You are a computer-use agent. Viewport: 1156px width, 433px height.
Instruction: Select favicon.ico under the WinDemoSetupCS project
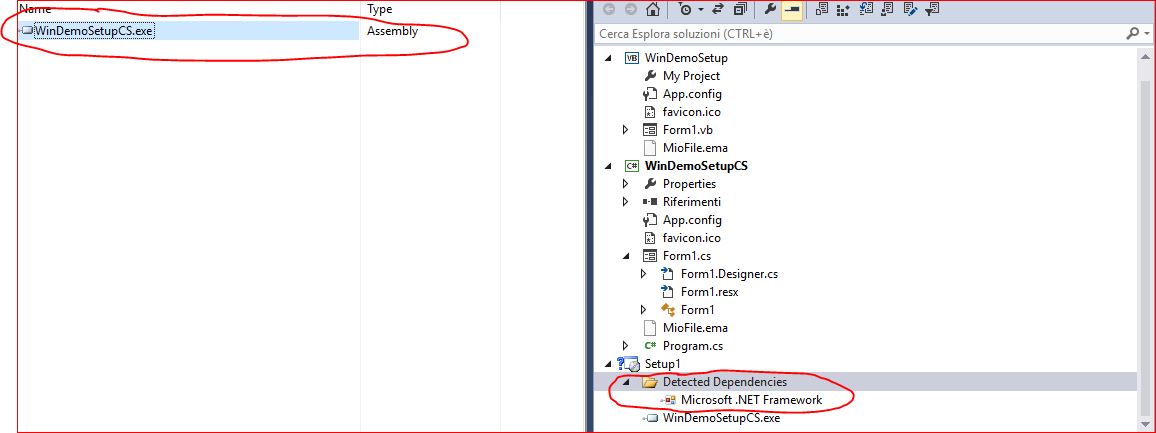(x=692, y=238)
